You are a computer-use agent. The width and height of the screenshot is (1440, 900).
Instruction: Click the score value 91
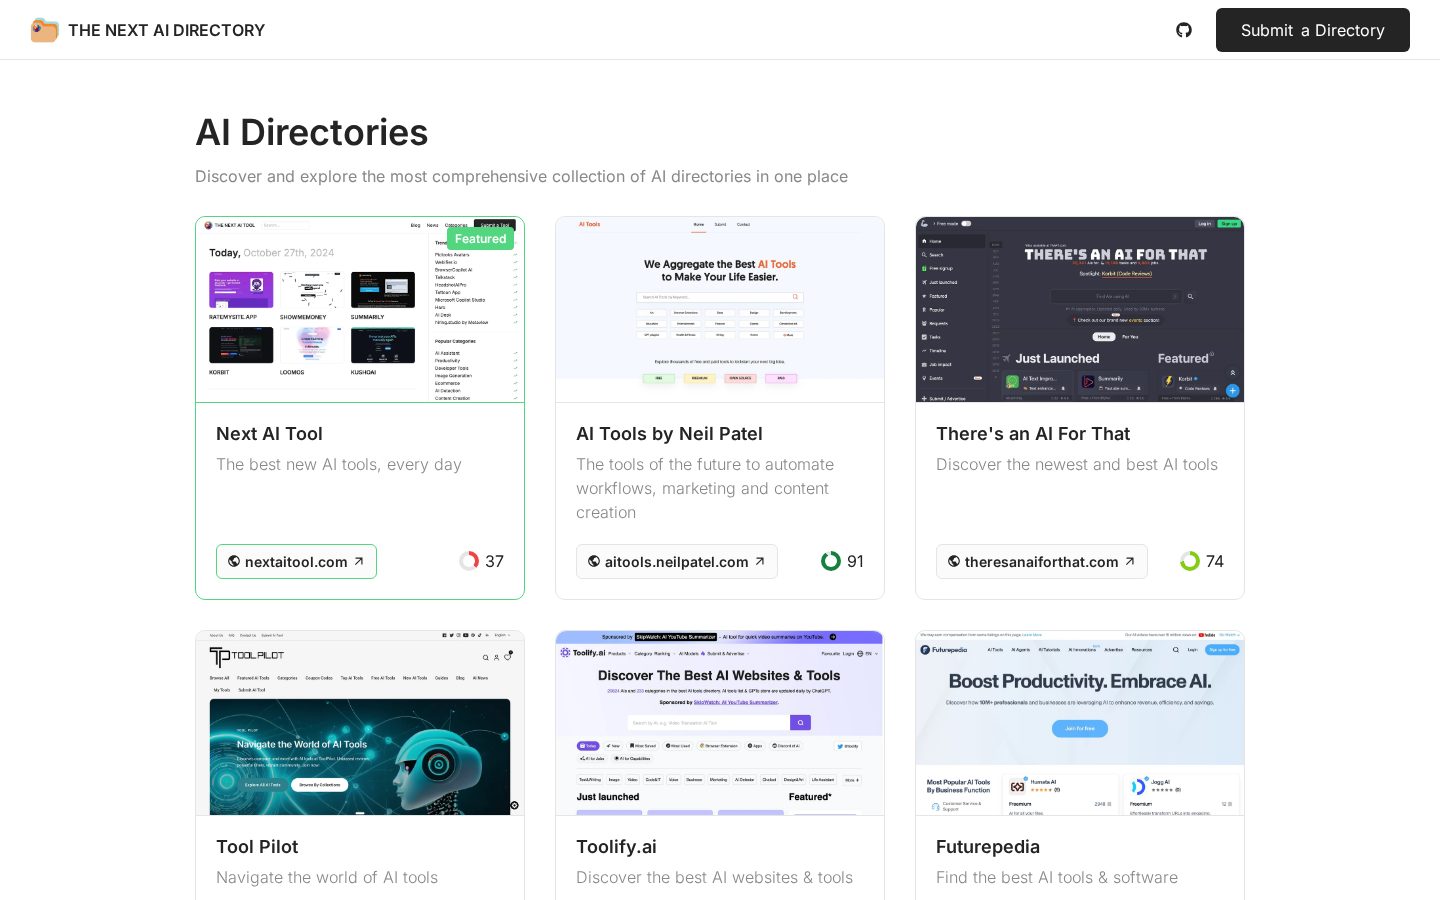pos(855,562)
